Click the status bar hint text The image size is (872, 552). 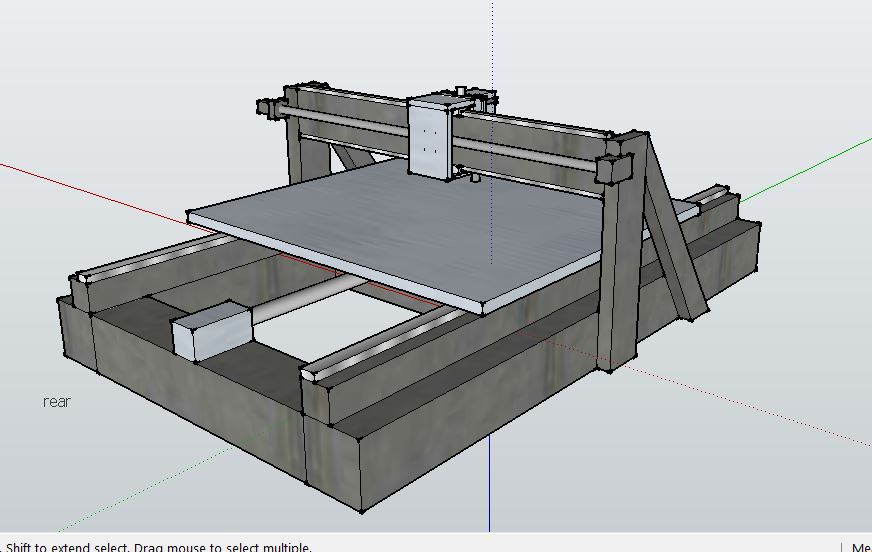click(x=160, y=546)
